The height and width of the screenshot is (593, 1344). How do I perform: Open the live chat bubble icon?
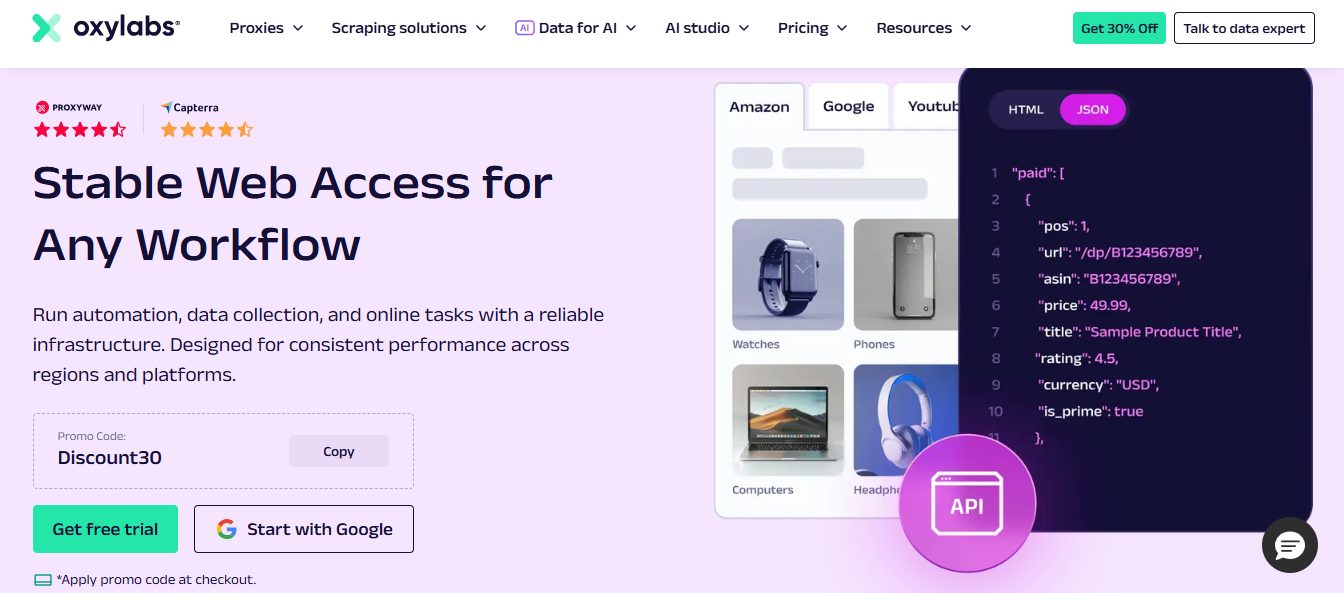[x=1290, y=545]
